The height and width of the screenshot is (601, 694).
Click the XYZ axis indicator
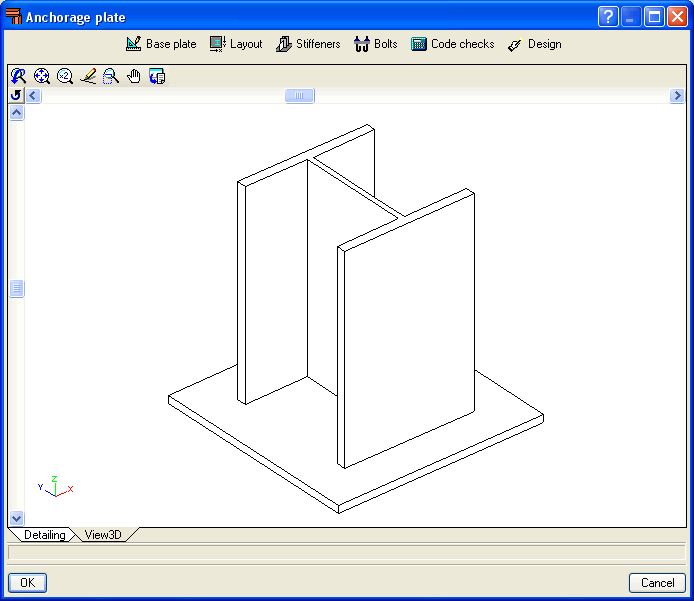coord(55,486)
